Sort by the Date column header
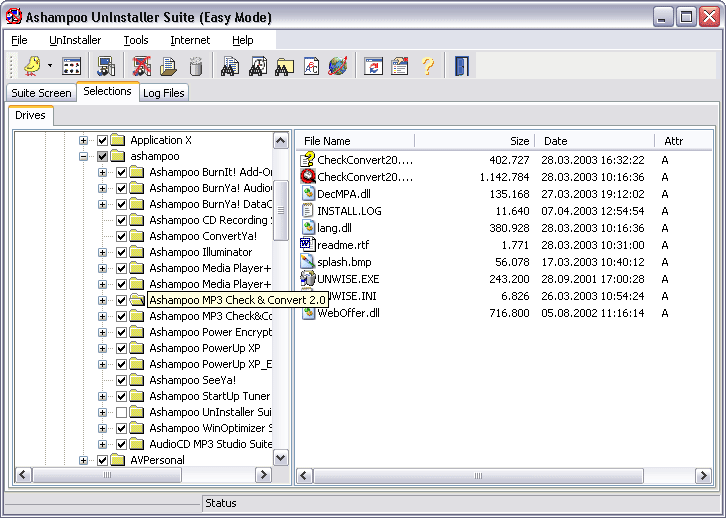 [x=595, y=141]
